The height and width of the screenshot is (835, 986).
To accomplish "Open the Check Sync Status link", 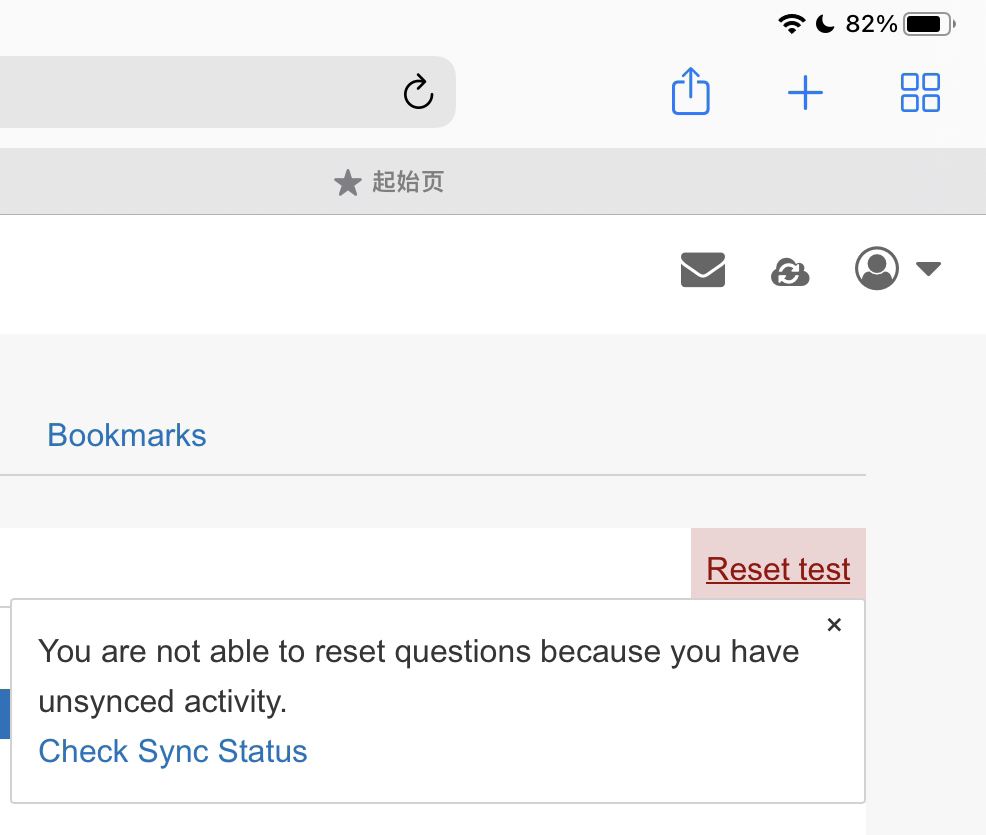I will (x=173, y=751).
